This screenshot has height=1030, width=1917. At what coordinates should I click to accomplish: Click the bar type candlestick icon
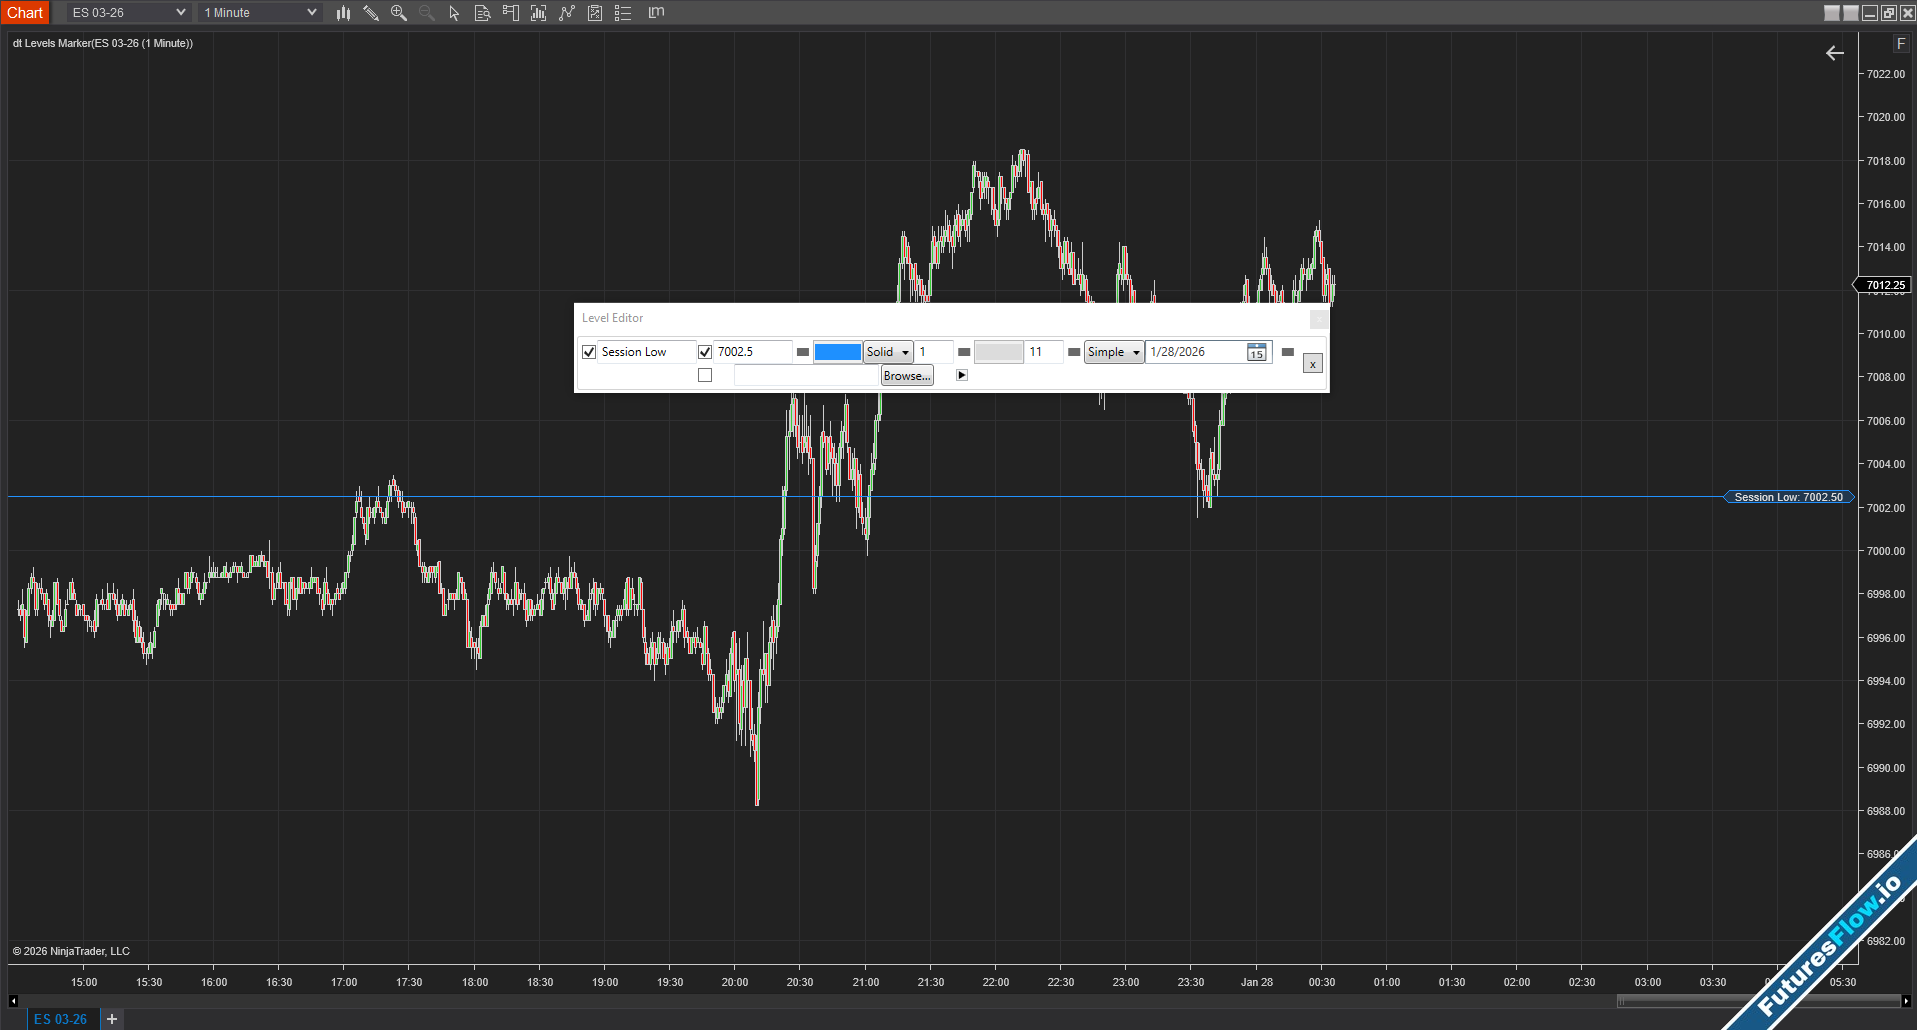tap(343, 13)
